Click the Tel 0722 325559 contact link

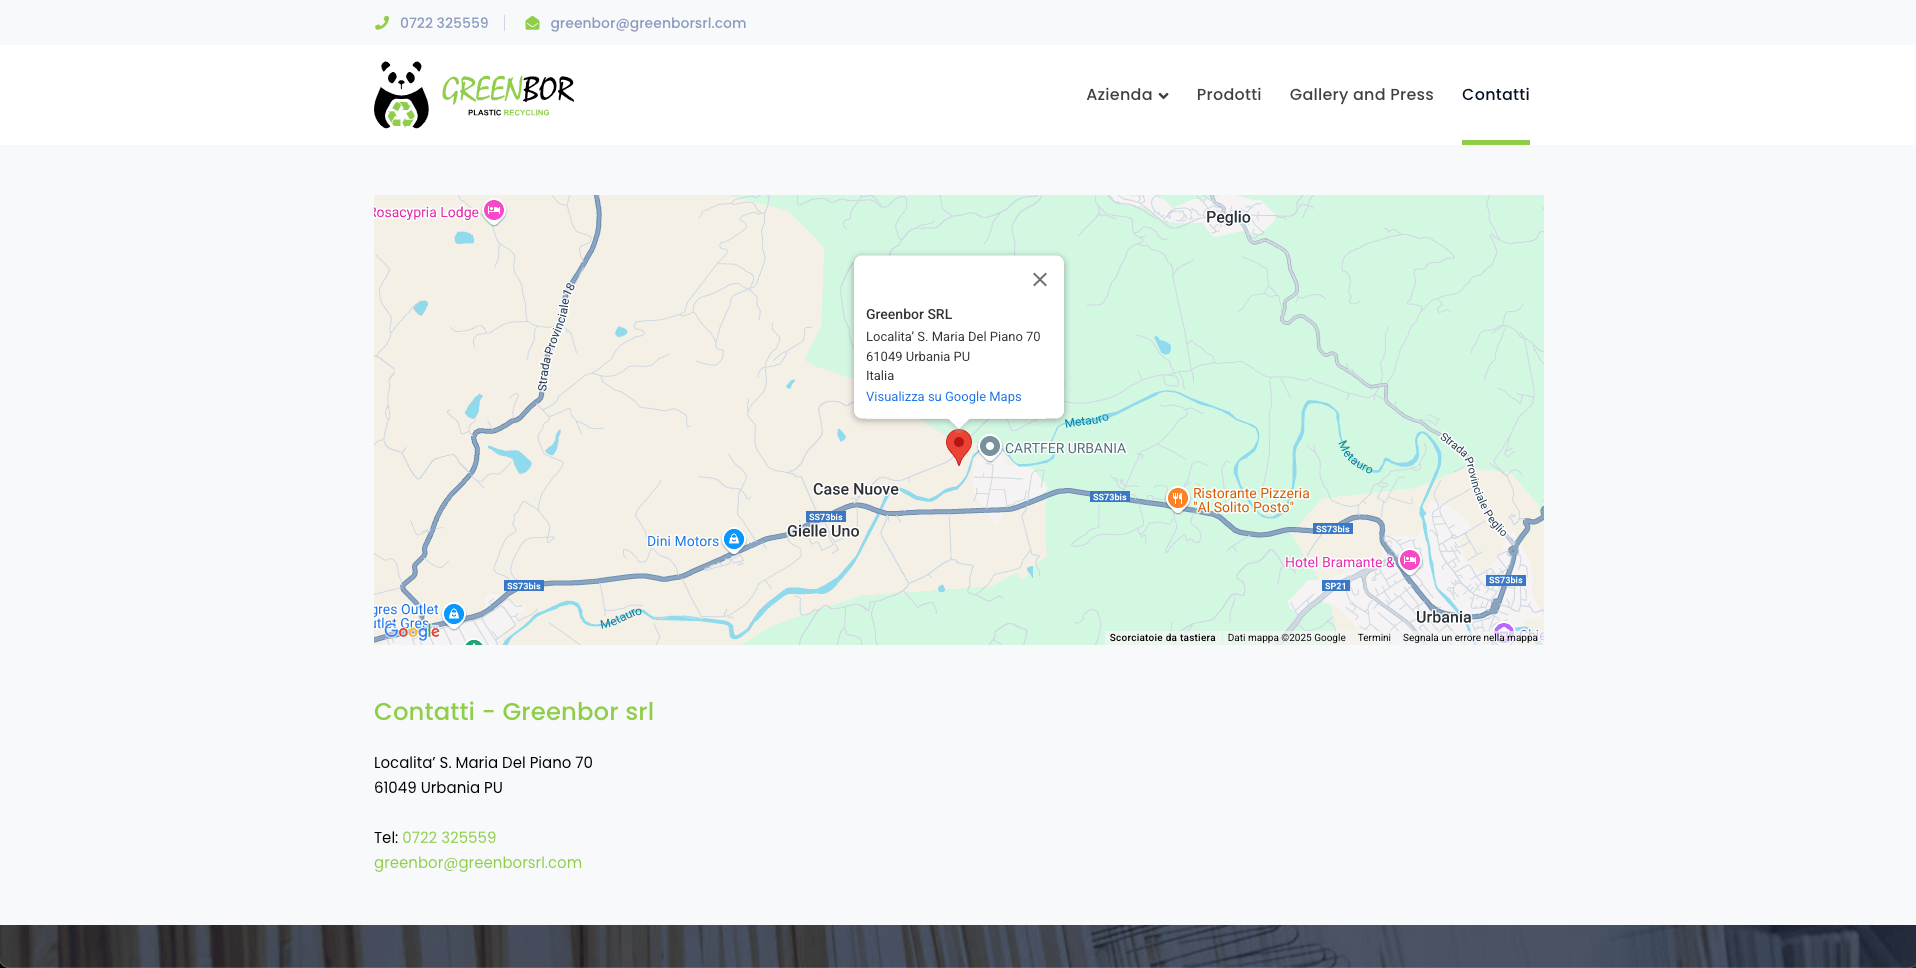point(449,837)
